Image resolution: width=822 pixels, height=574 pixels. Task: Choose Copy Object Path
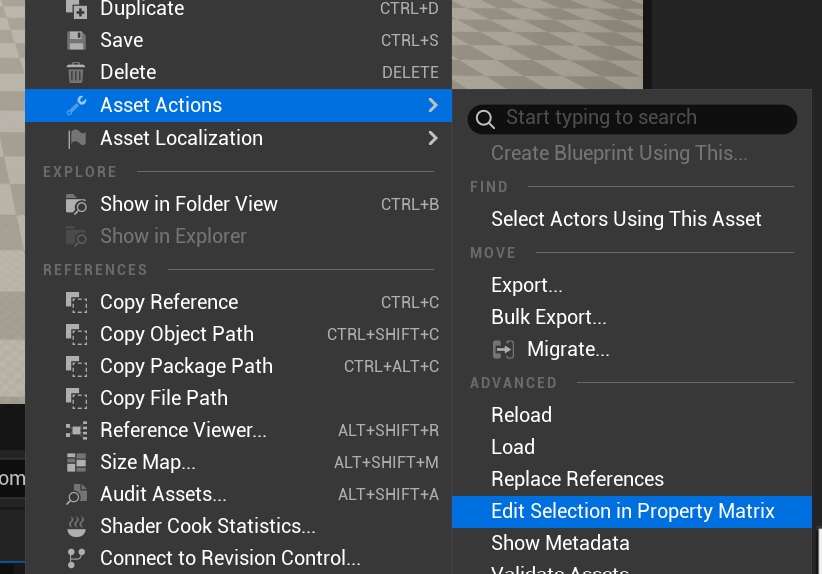[177, 334]
